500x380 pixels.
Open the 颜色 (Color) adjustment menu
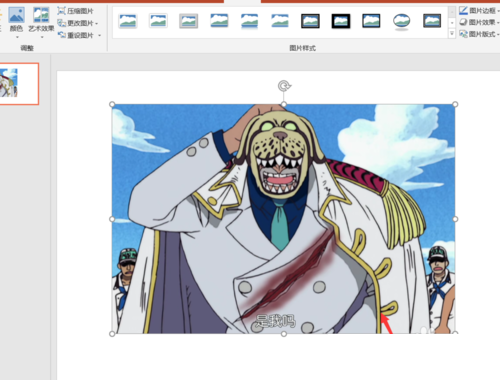point(16,22)
